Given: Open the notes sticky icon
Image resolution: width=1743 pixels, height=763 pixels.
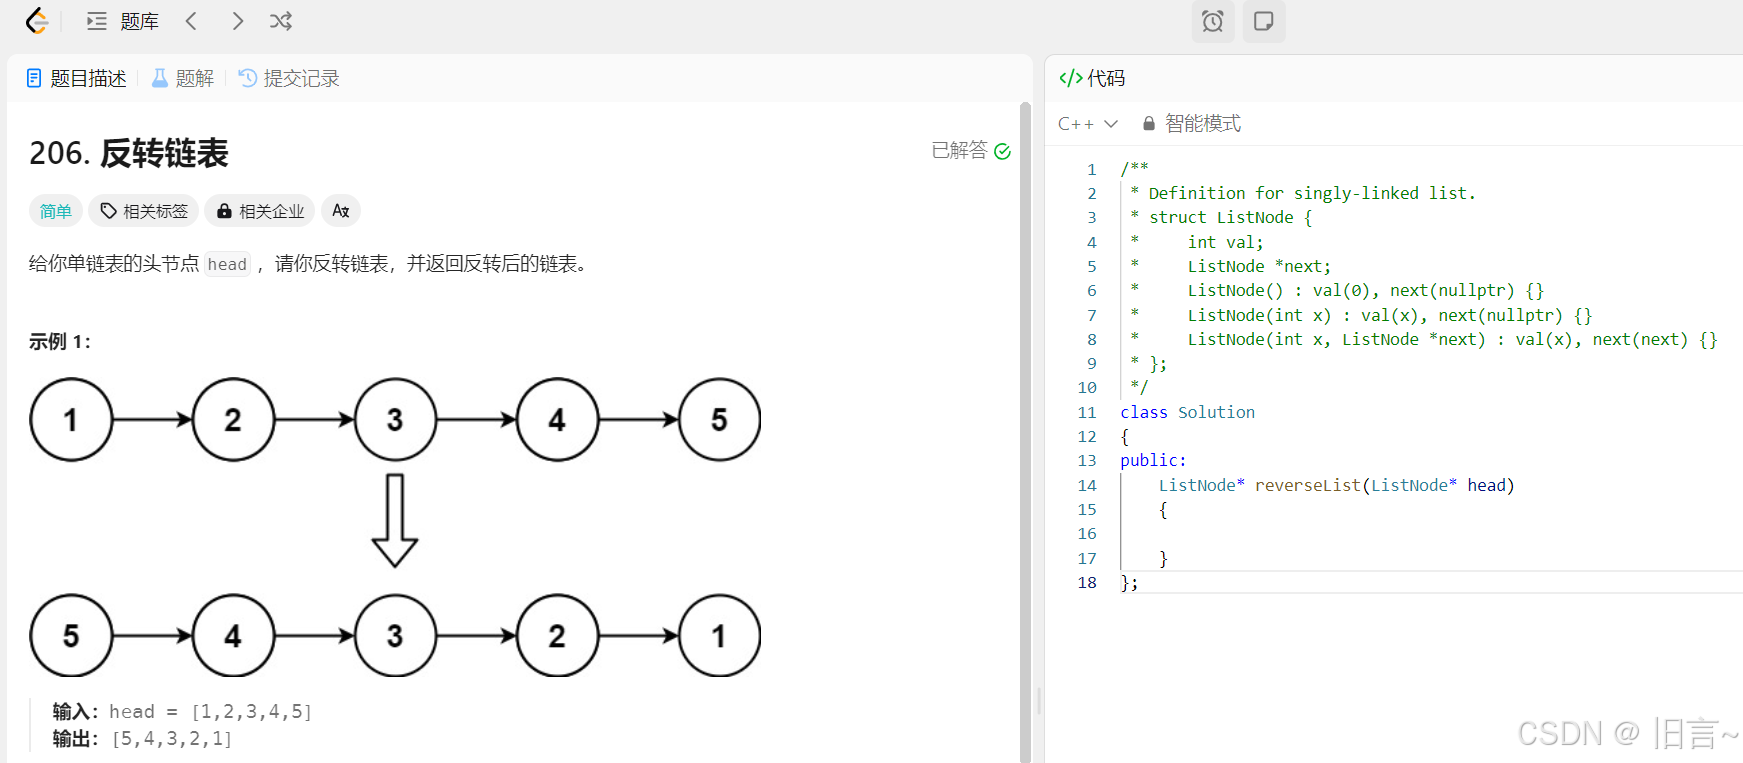Looking at the screenshot, I should point(1264,21).
